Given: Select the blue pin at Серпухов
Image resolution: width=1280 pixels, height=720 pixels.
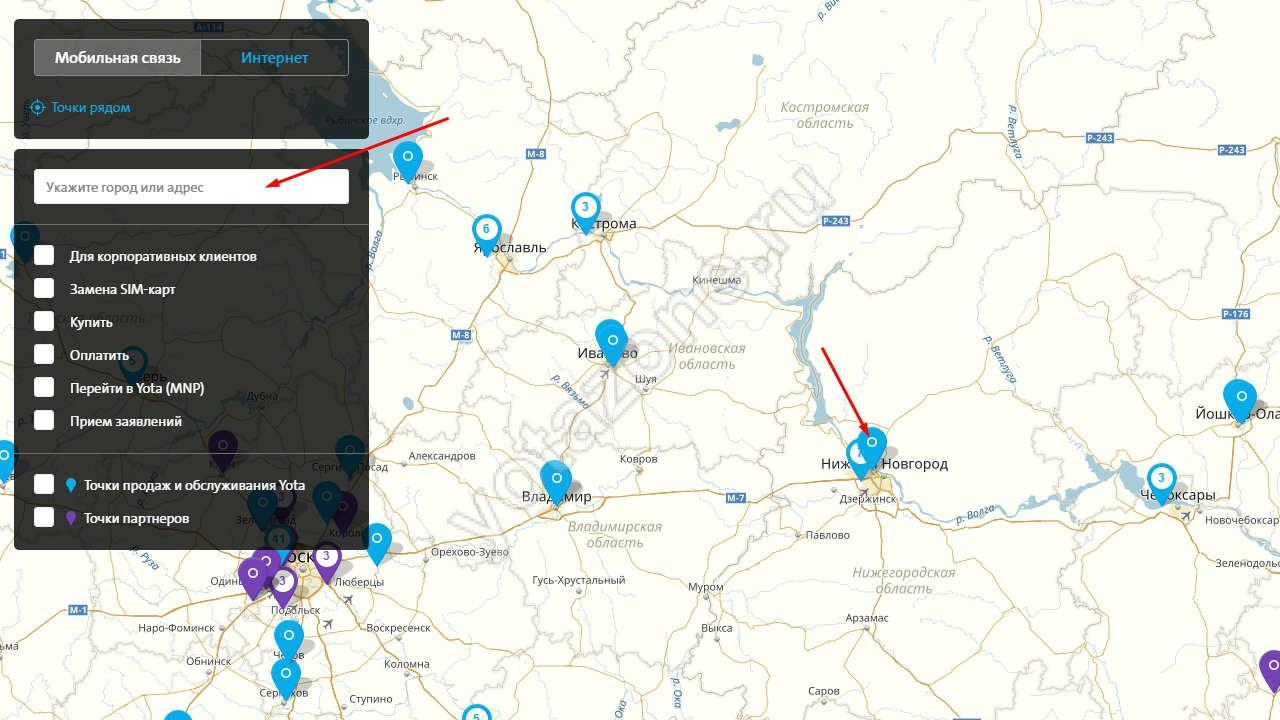Looking at the screenshot, I should click(285, 677).
